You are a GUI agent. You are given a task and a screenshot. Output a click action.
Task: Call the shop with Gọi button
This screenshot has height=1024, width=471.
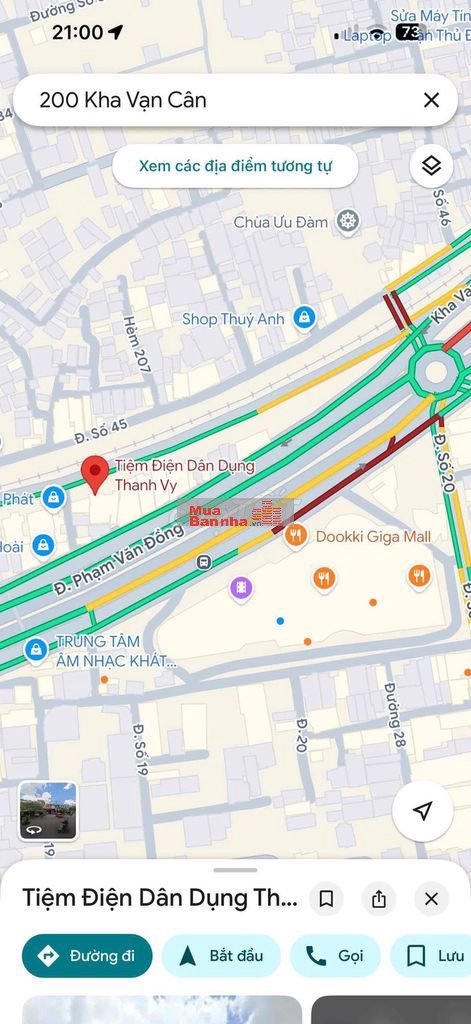coord(335,956)
